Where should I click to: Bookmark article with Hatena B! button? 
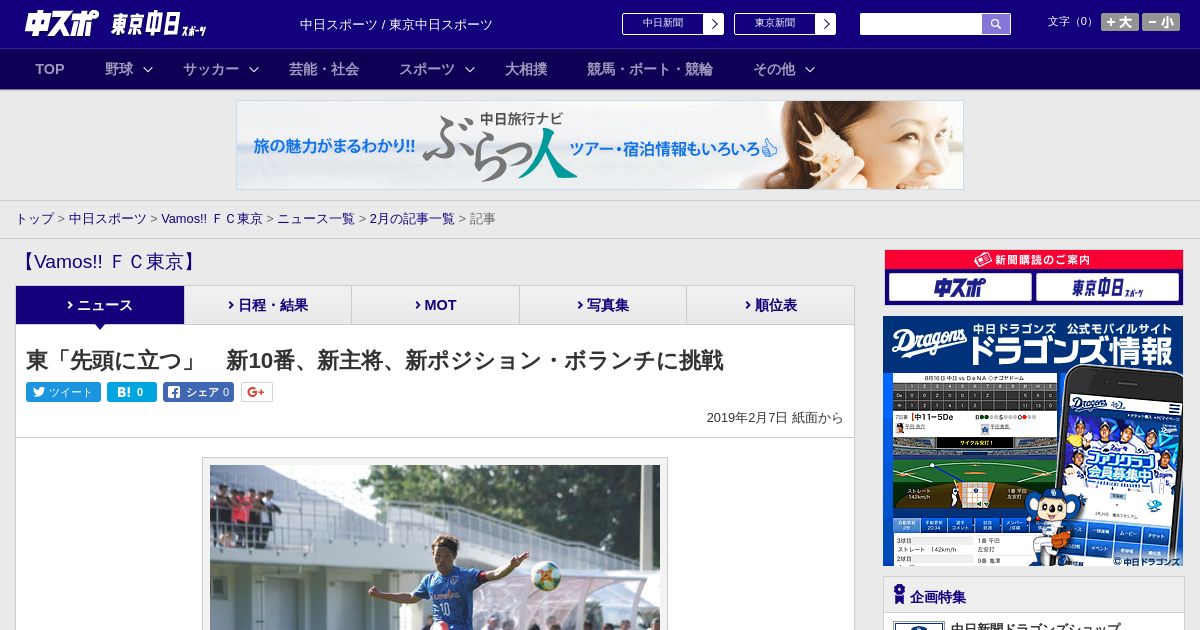(x=132, y=392)
